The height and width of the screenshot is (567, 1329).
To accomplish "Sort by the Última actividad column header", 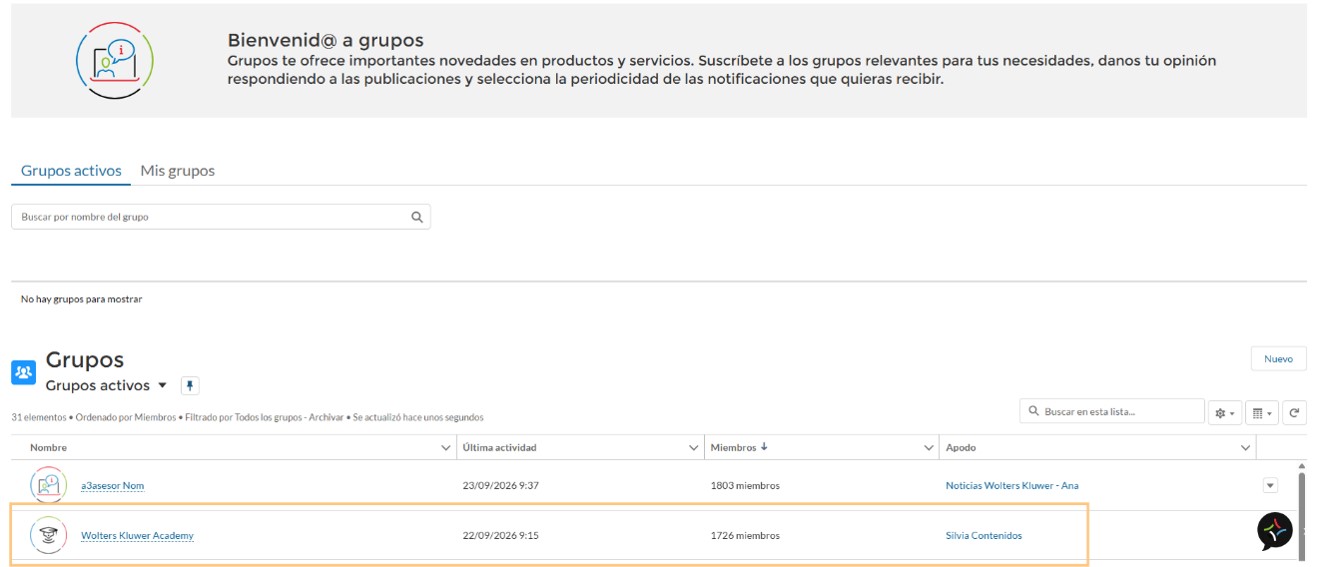I will pyautogui.click(x=500, y=448).
